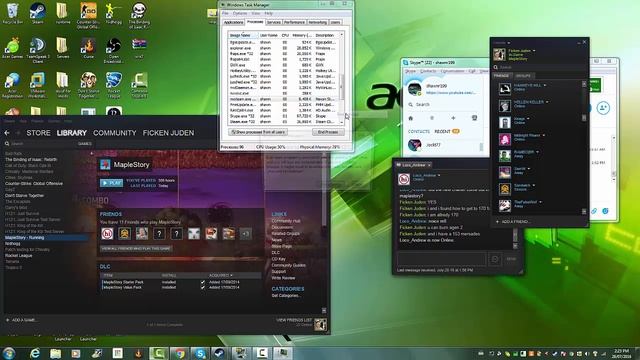Go back with Steam's back arrow
The height and width of the screenshot is (360, 640).
tap(7, 133)
